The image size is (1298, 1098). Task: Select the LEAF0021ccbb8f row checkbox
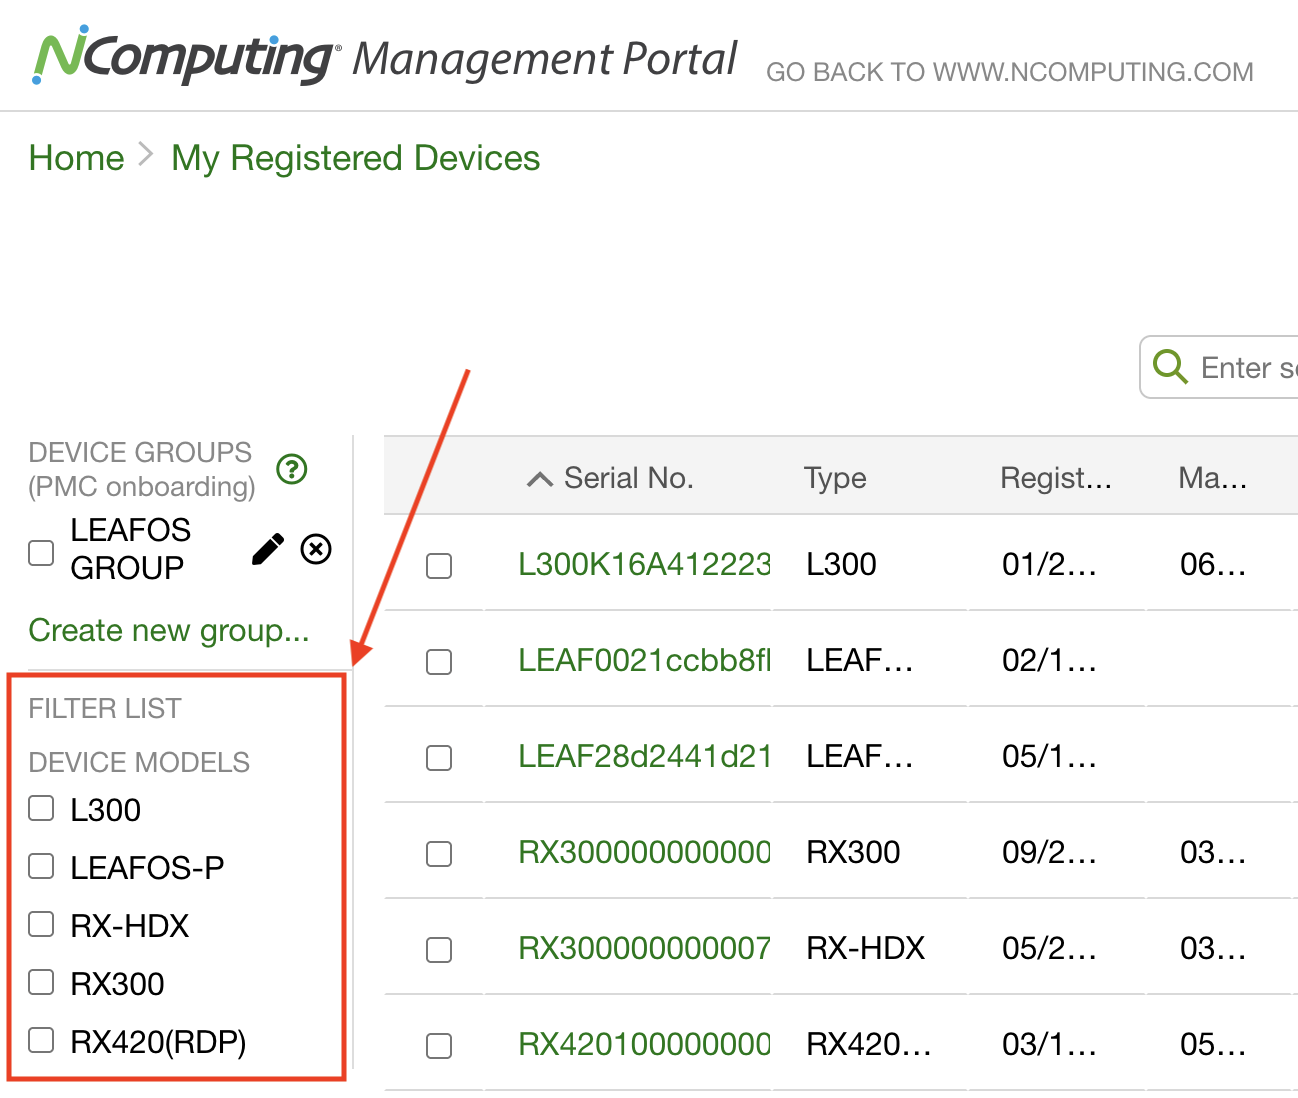pyautogui.click(x=439, y=662)
